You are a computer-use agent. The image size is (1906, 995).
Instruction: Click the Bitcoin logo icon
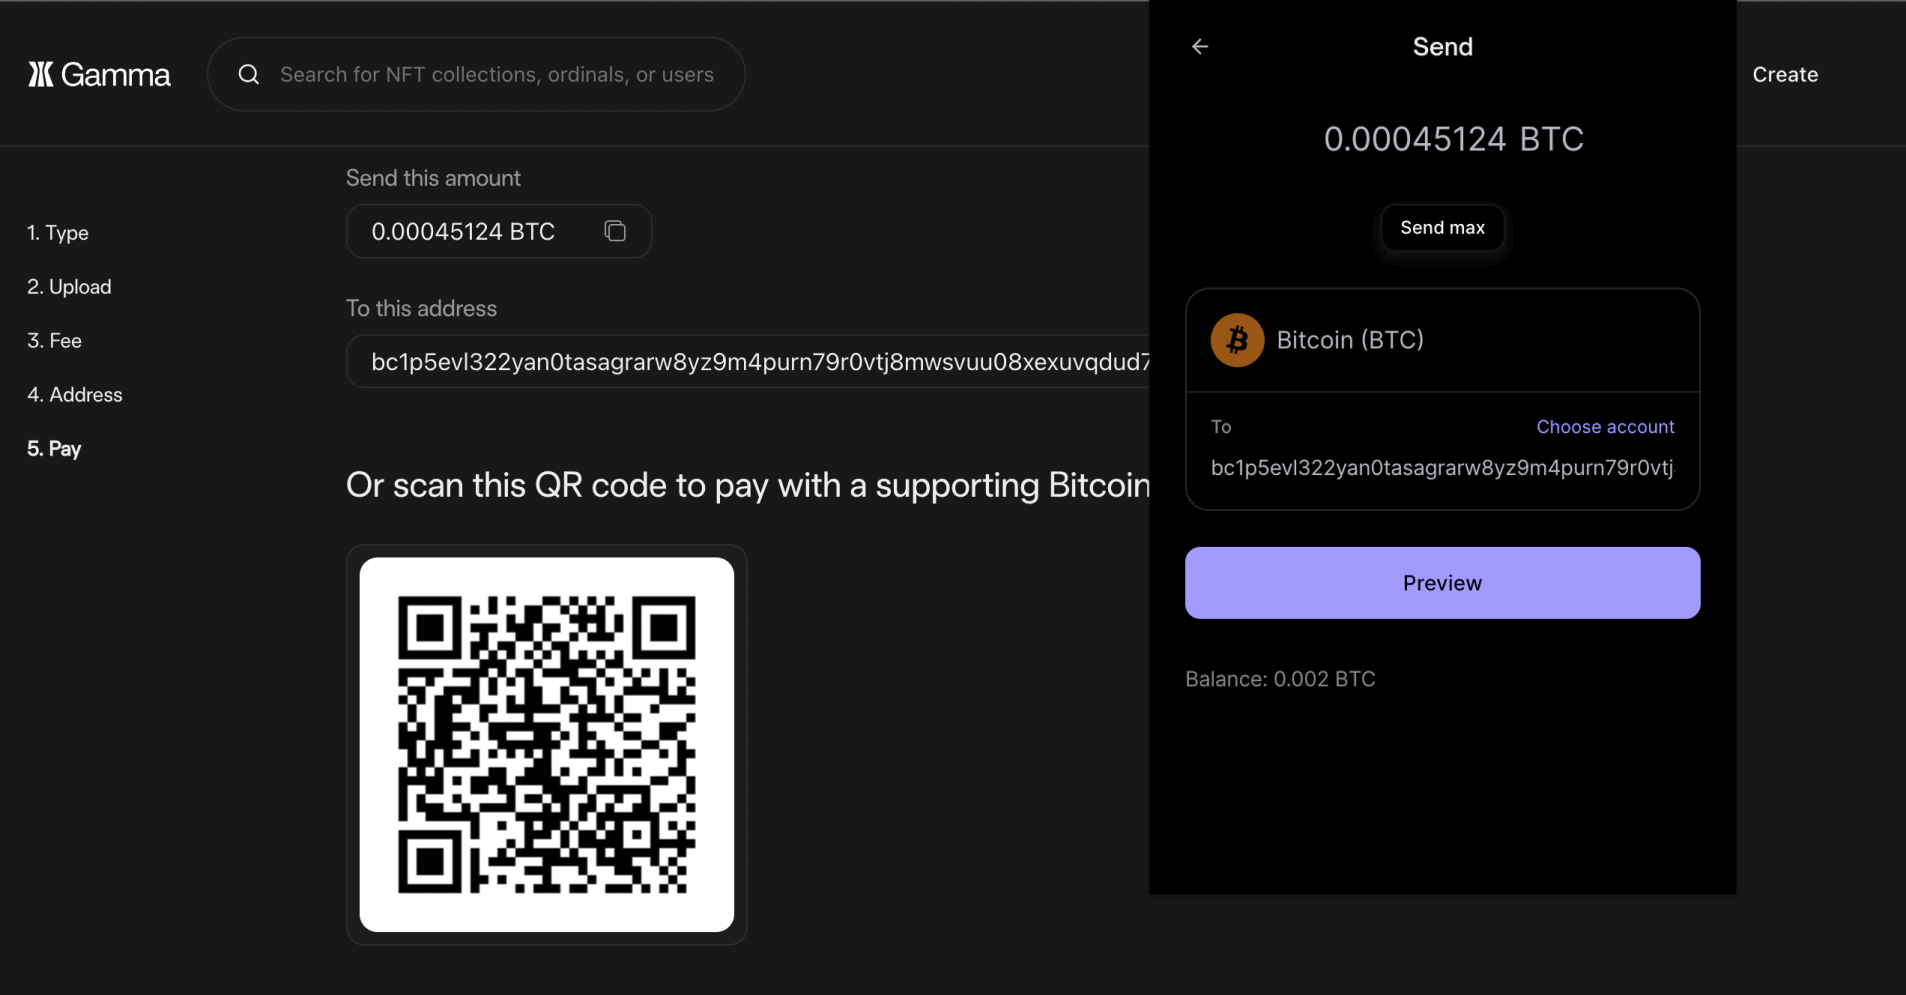click(1235, 339)
